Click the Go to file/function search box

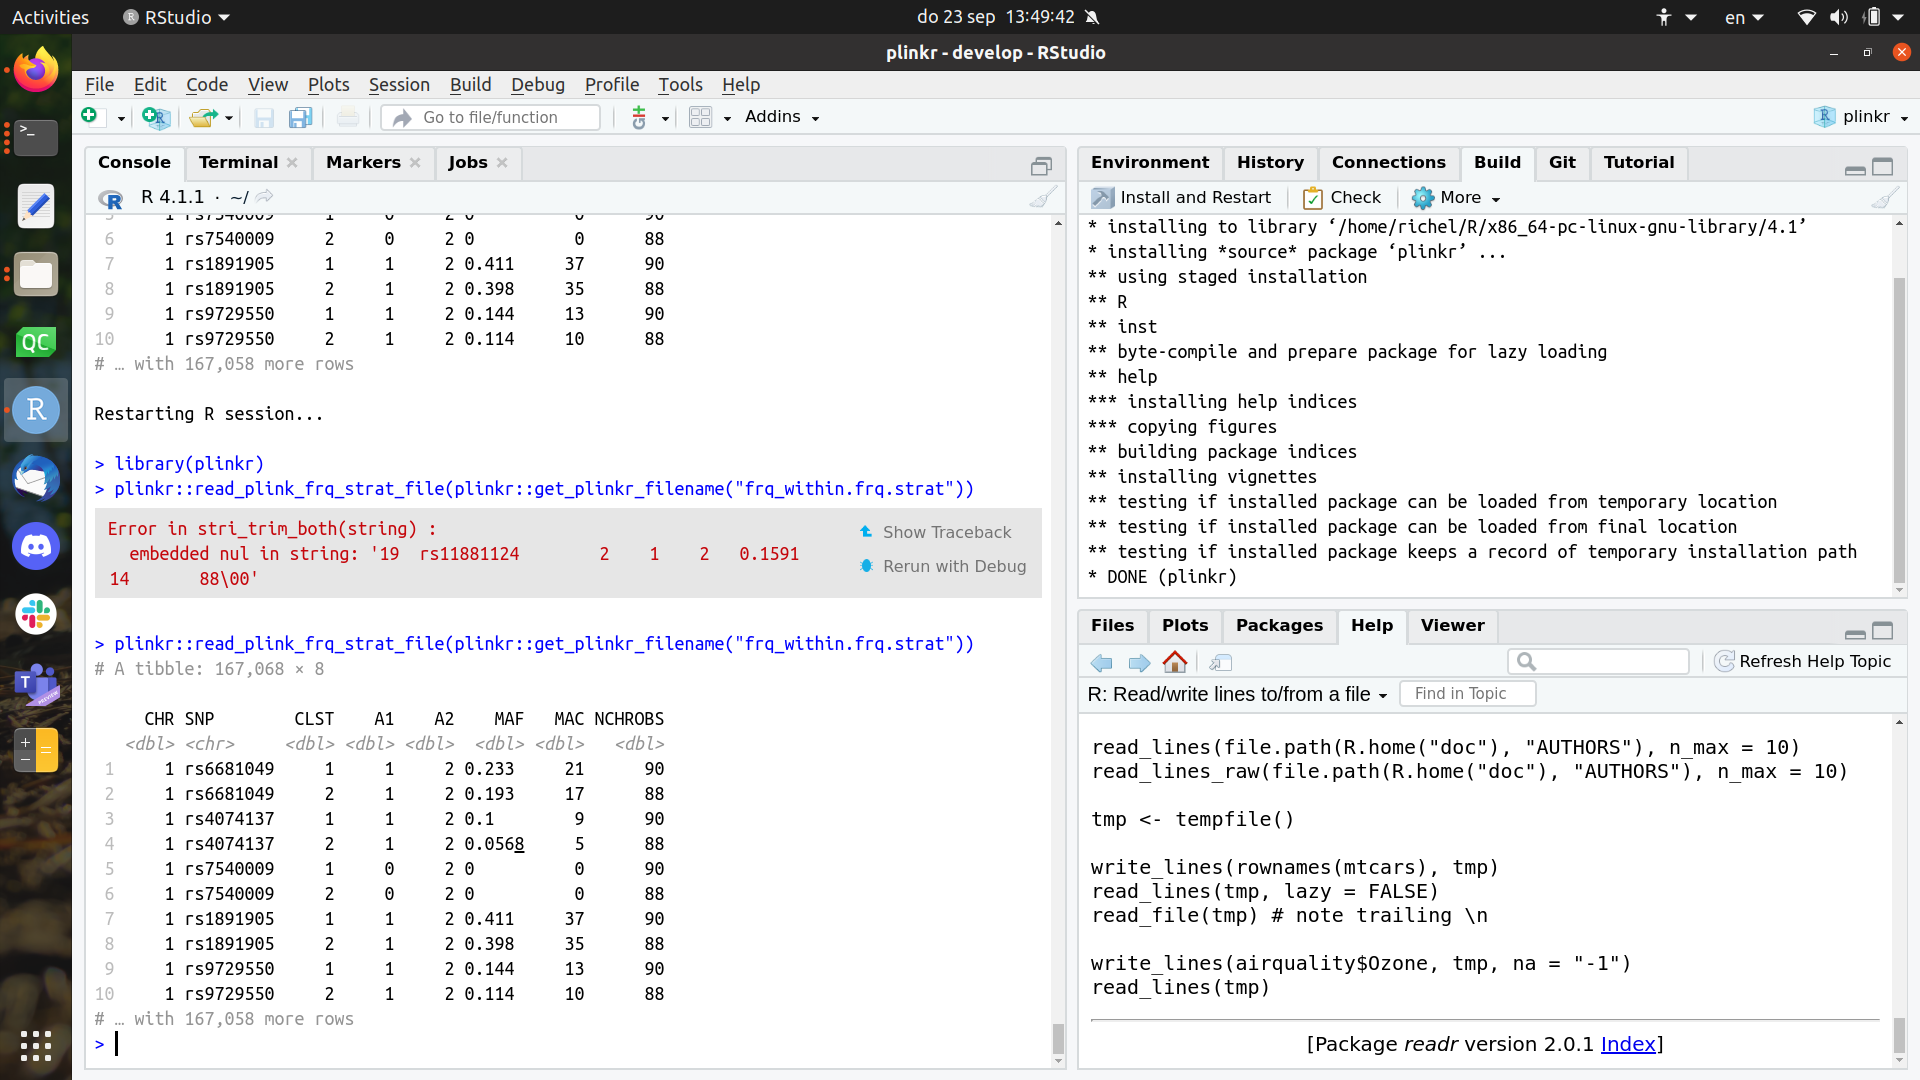click(x=490, y=117)
